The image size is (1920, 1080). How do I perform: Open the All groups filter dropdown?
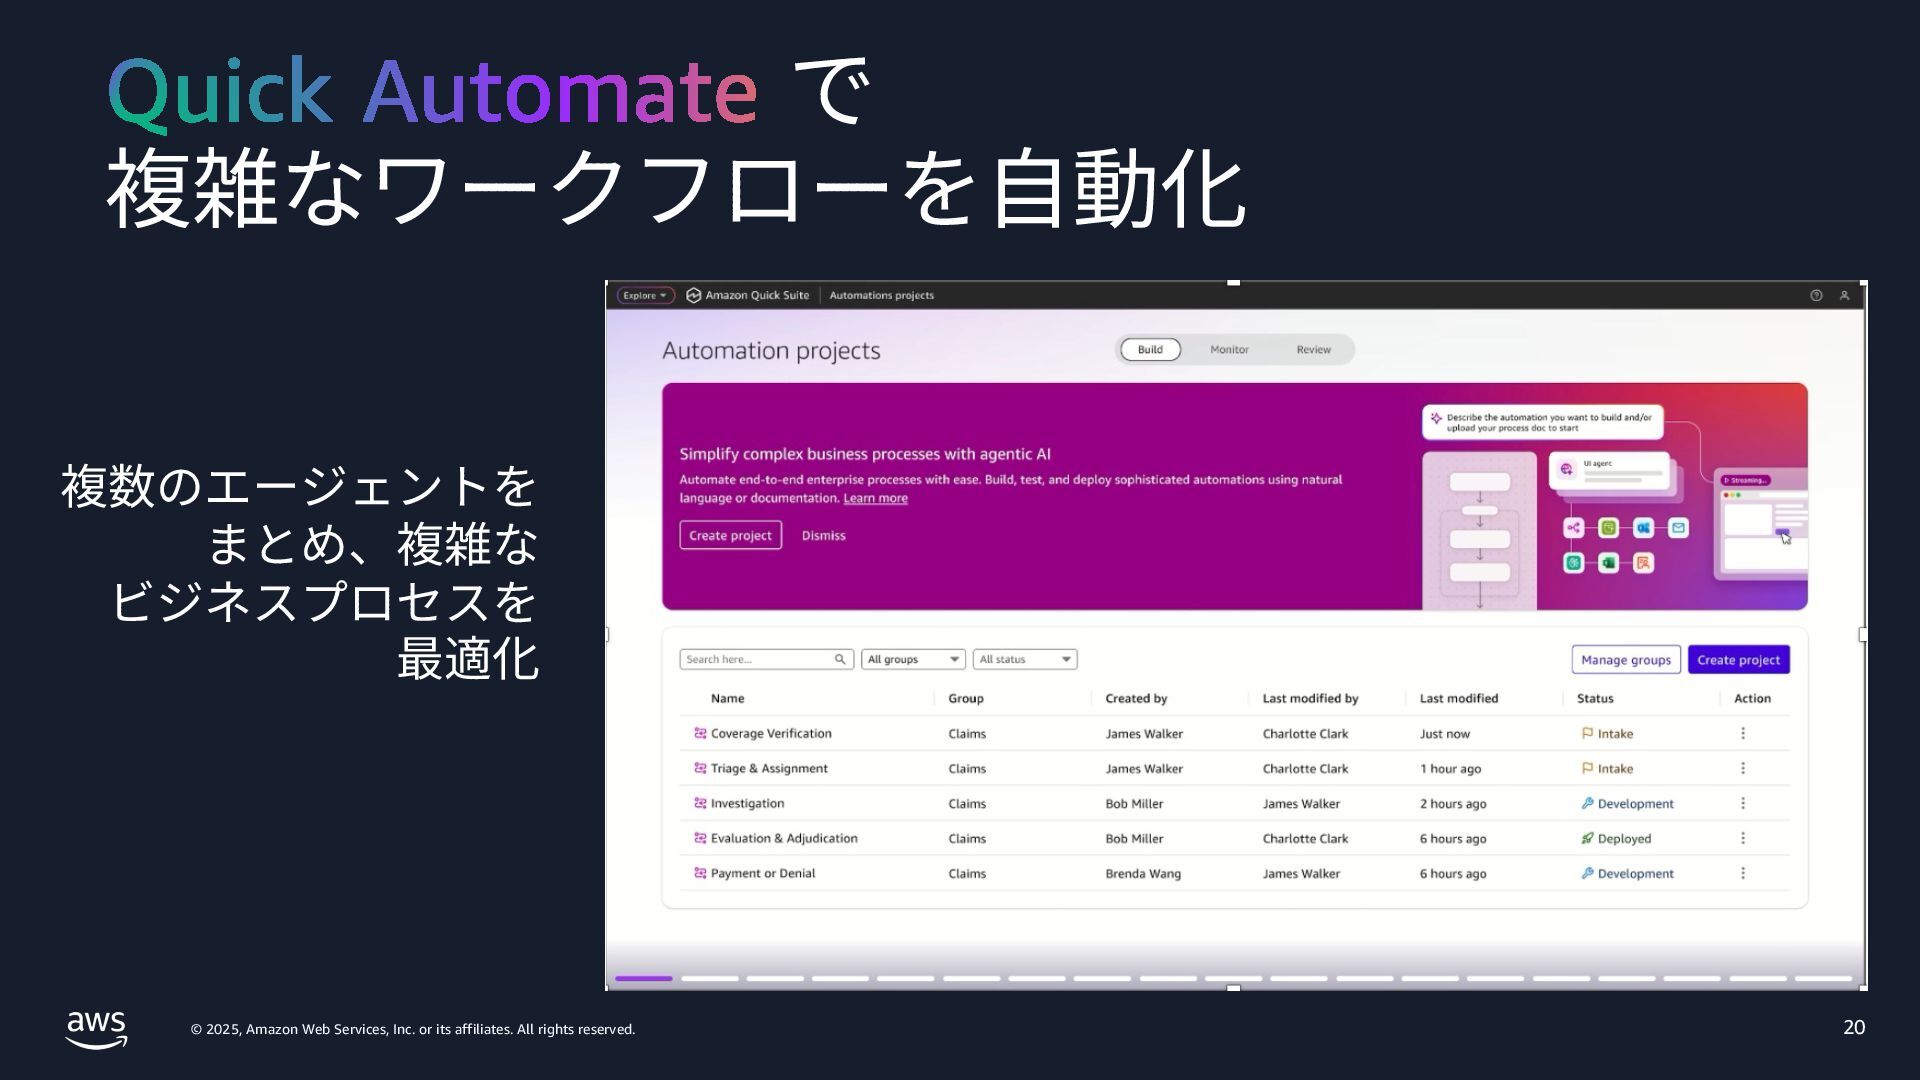pos(913,659)
